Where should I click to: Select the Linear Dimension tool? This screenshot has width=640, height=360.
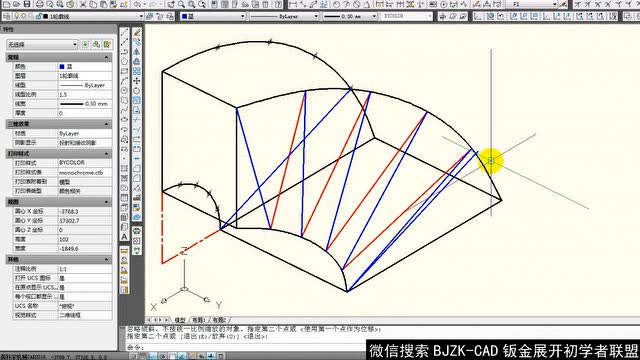tap(293, 4)
